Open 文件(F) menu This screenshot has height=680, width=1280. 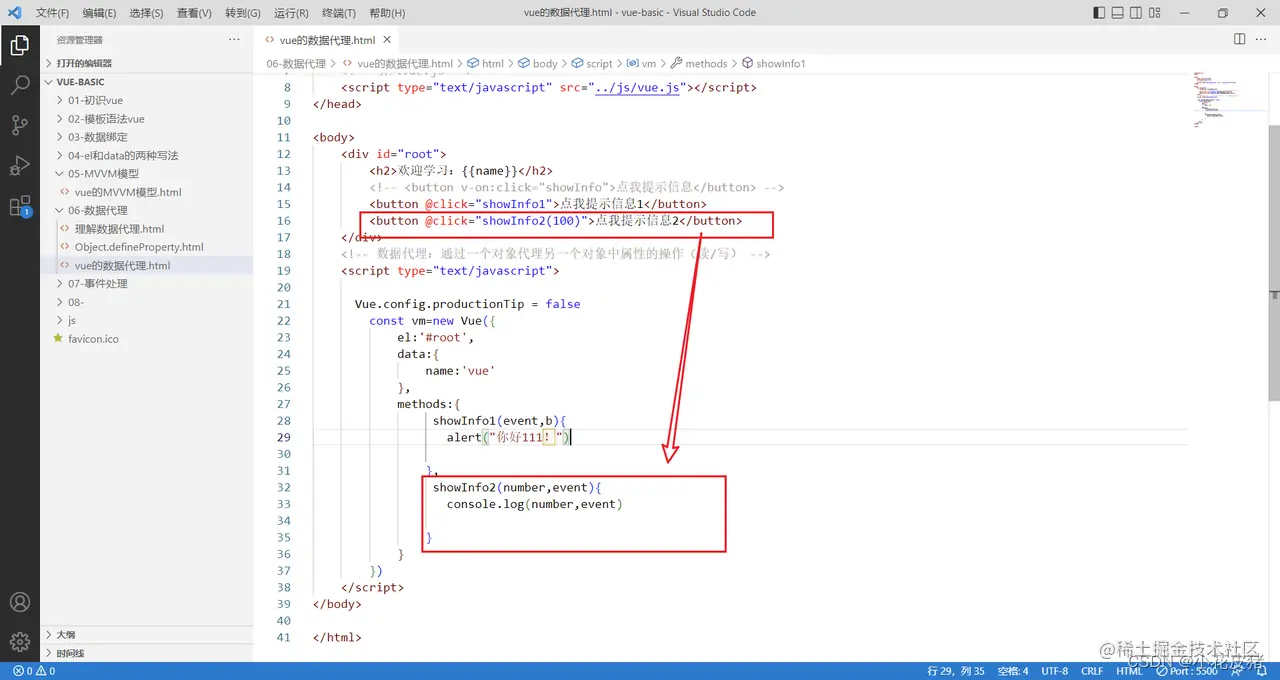click(x=52, y=13)
